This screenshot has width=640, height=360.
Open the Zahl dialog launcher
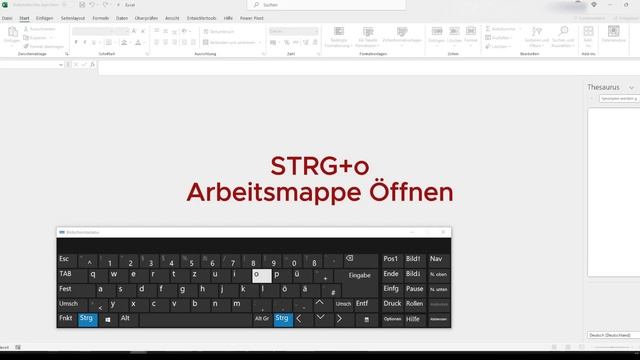(x=318, y=54)
